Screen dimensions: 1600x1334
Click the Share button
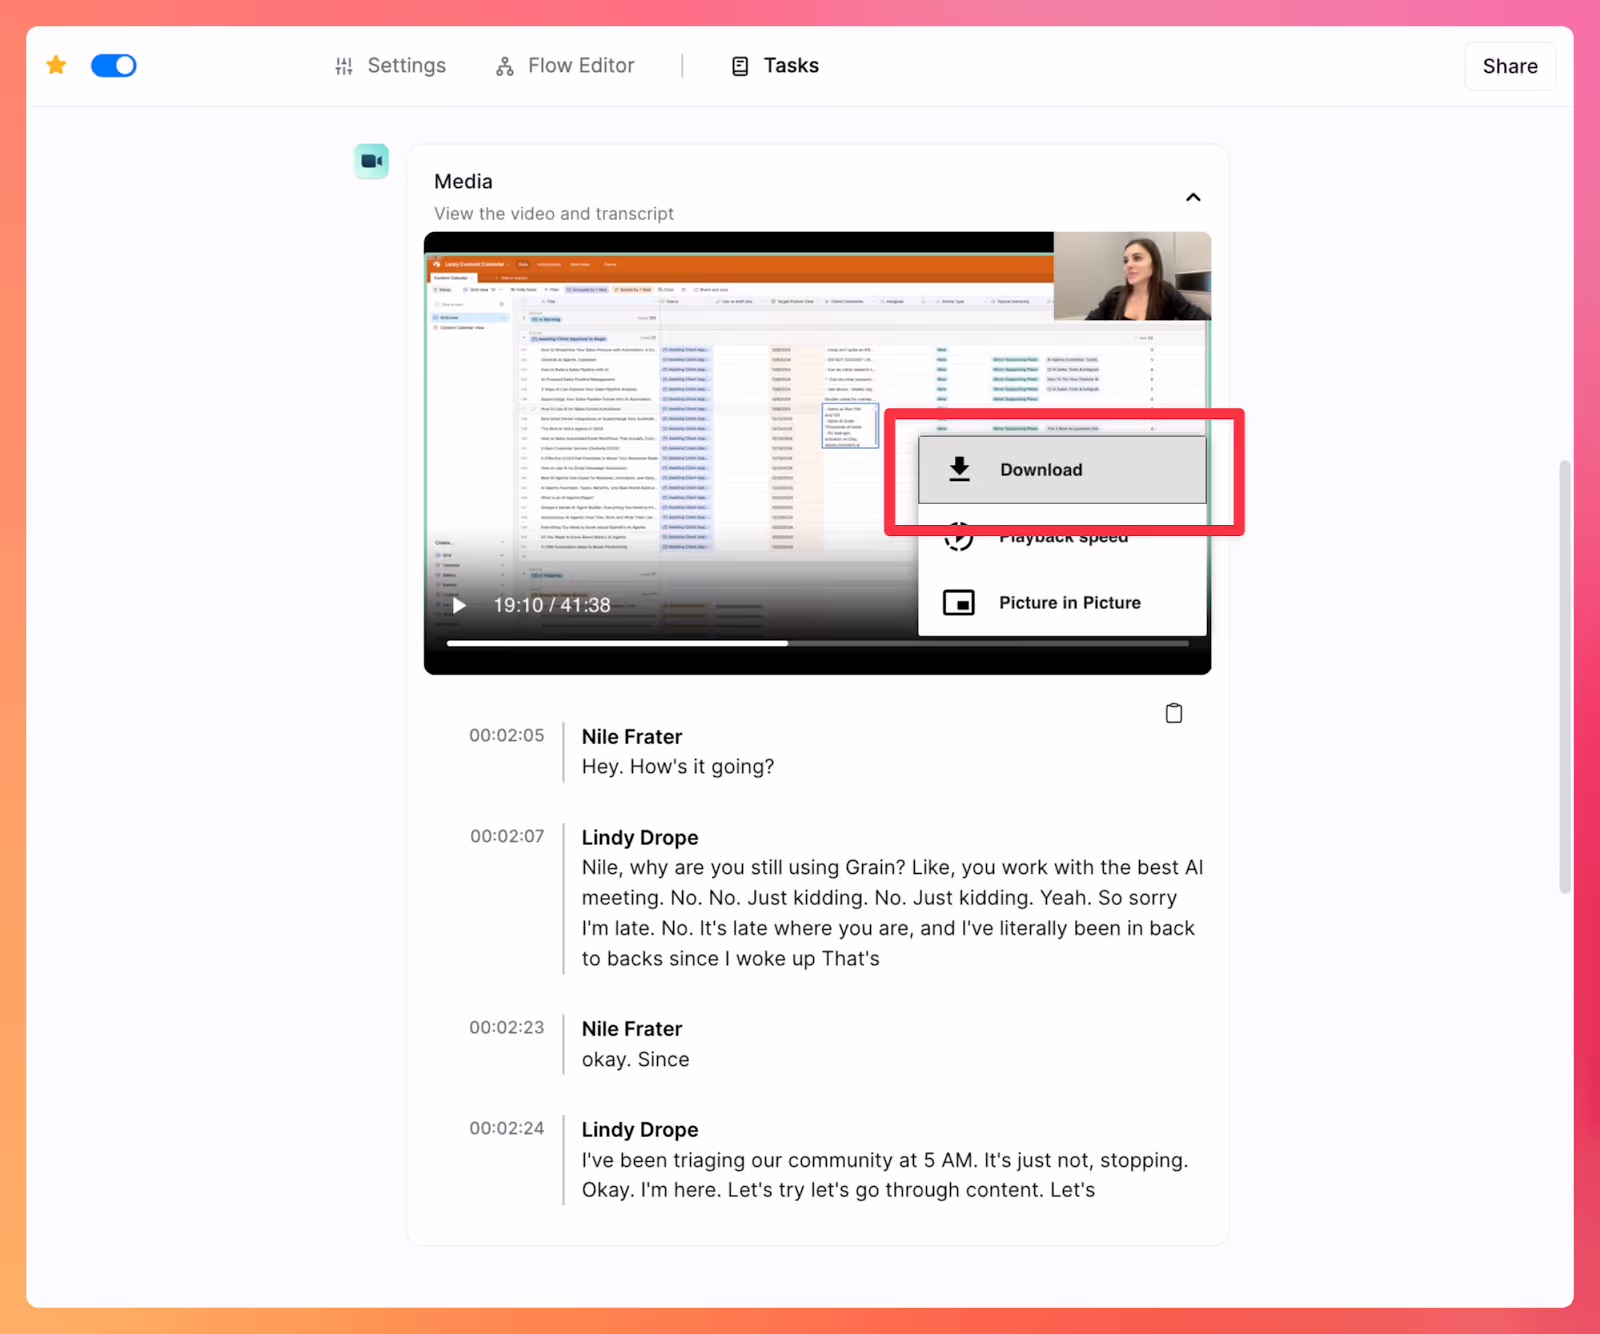tap(1510, 66)
